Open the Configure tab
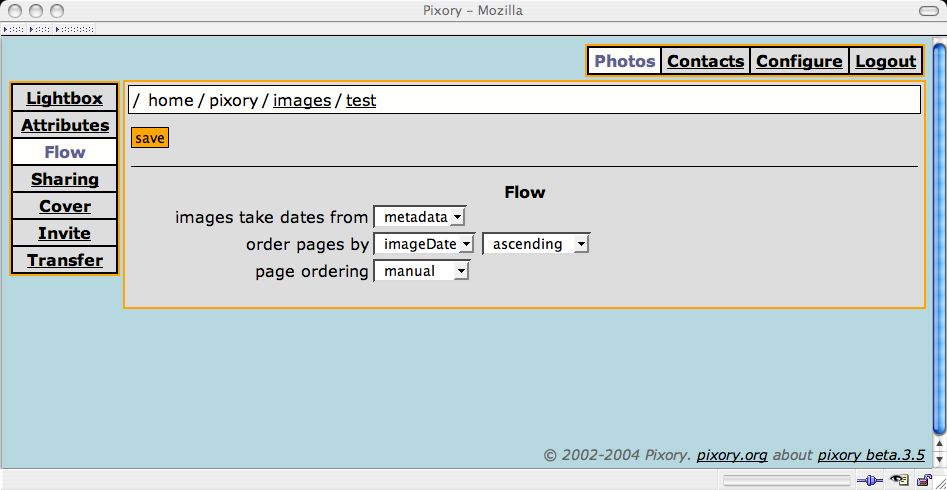 (x=799, y=61)
